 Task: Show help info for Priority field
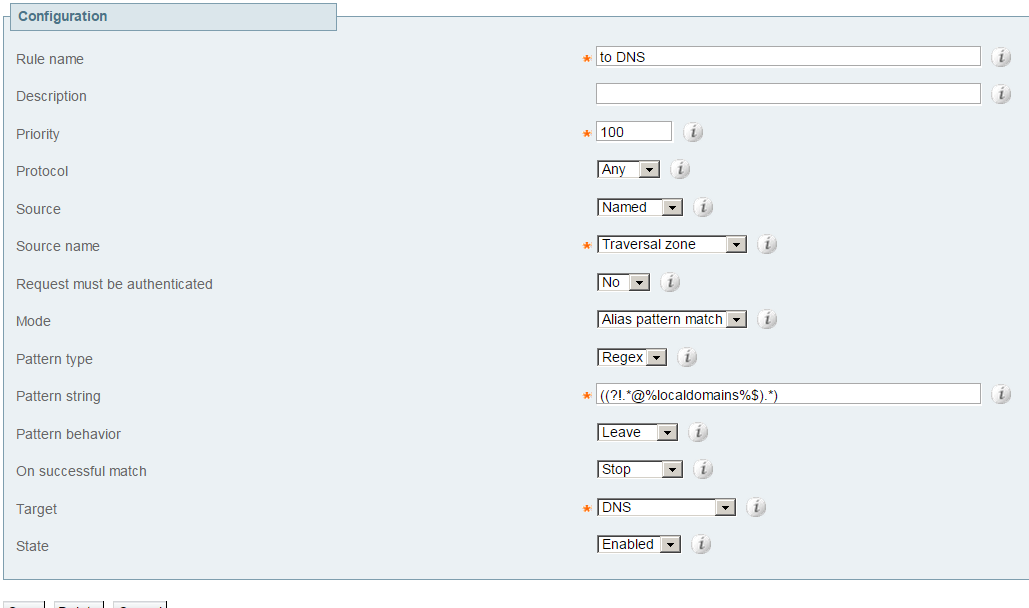[693, 132]
